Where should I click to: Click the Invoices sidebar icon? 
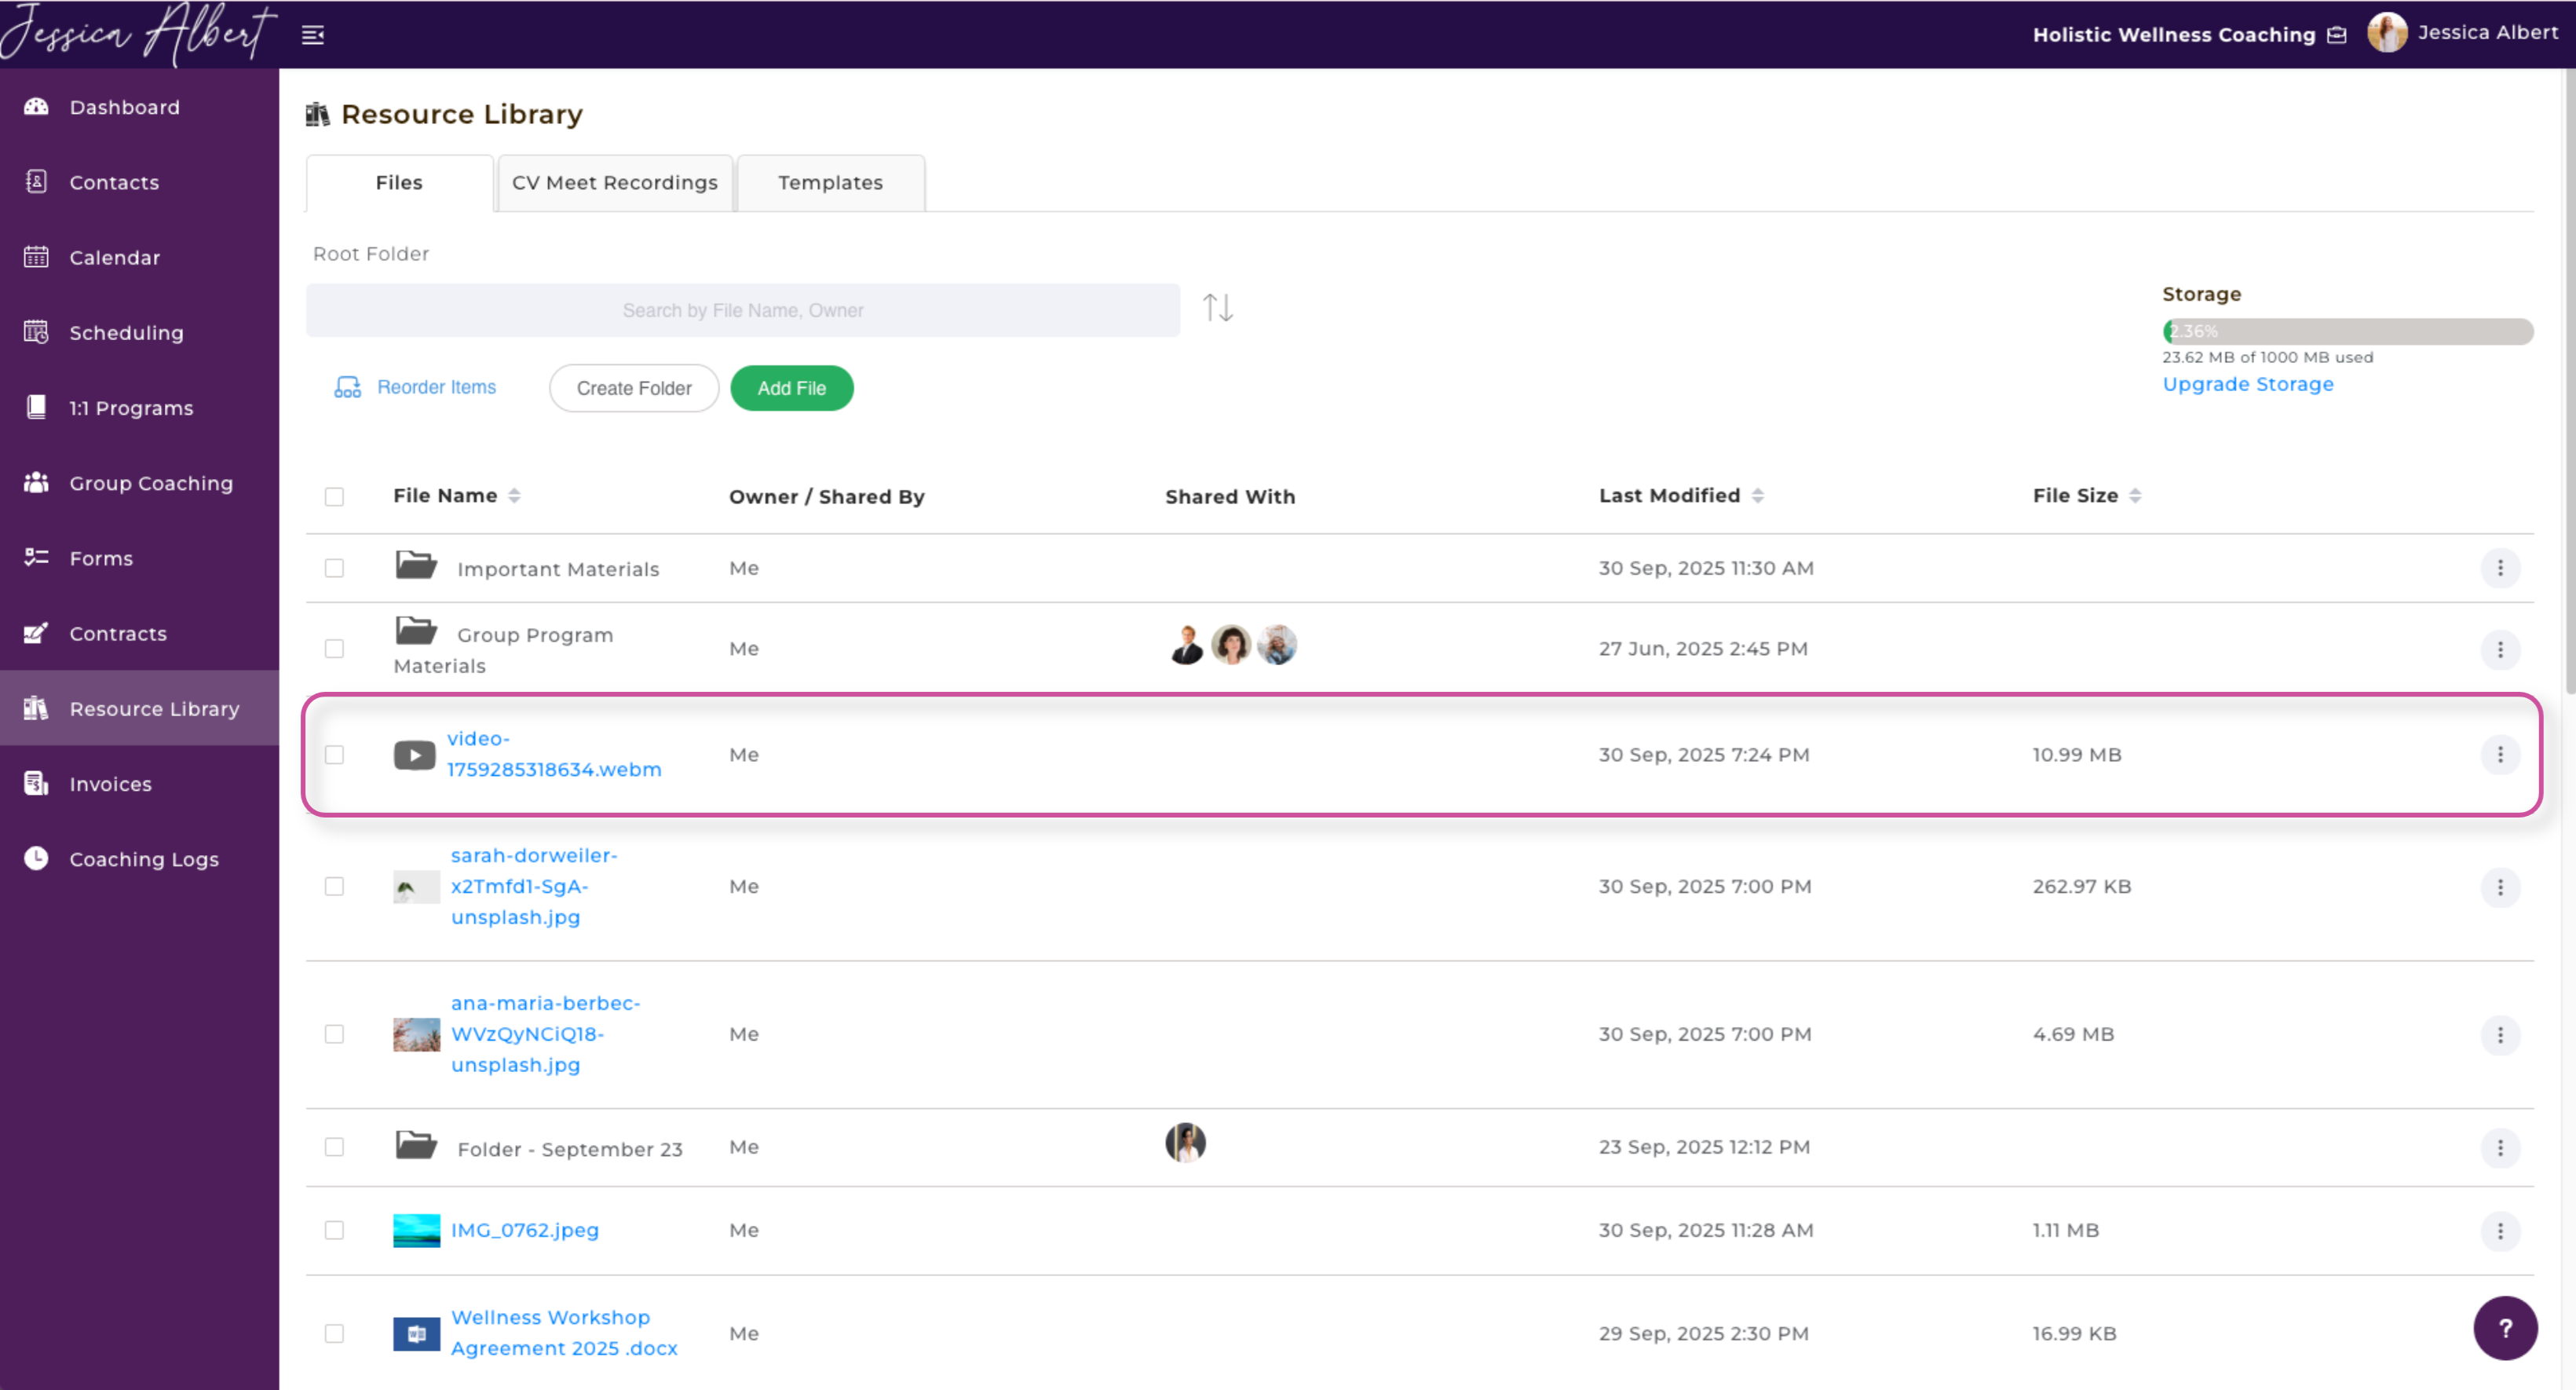[x=36, y=784]
